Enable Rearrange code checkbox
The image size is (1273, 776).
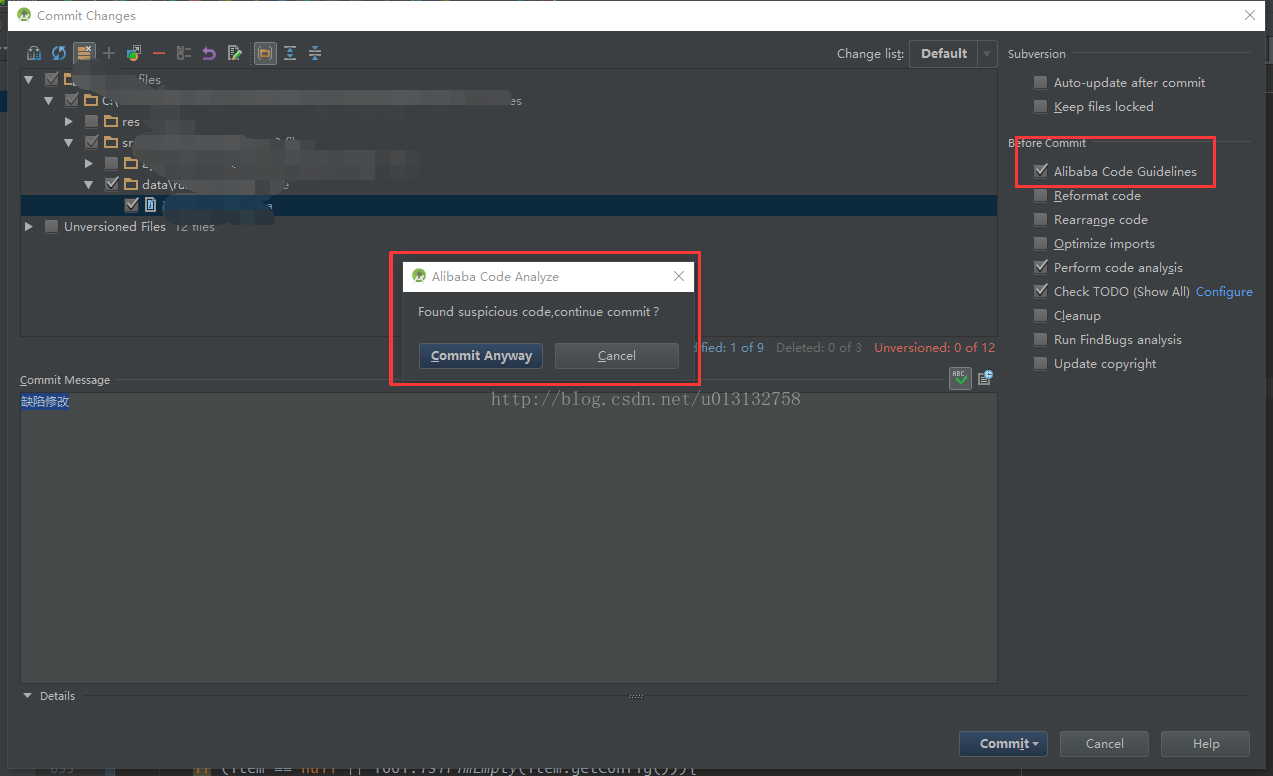coord(1041,219)
